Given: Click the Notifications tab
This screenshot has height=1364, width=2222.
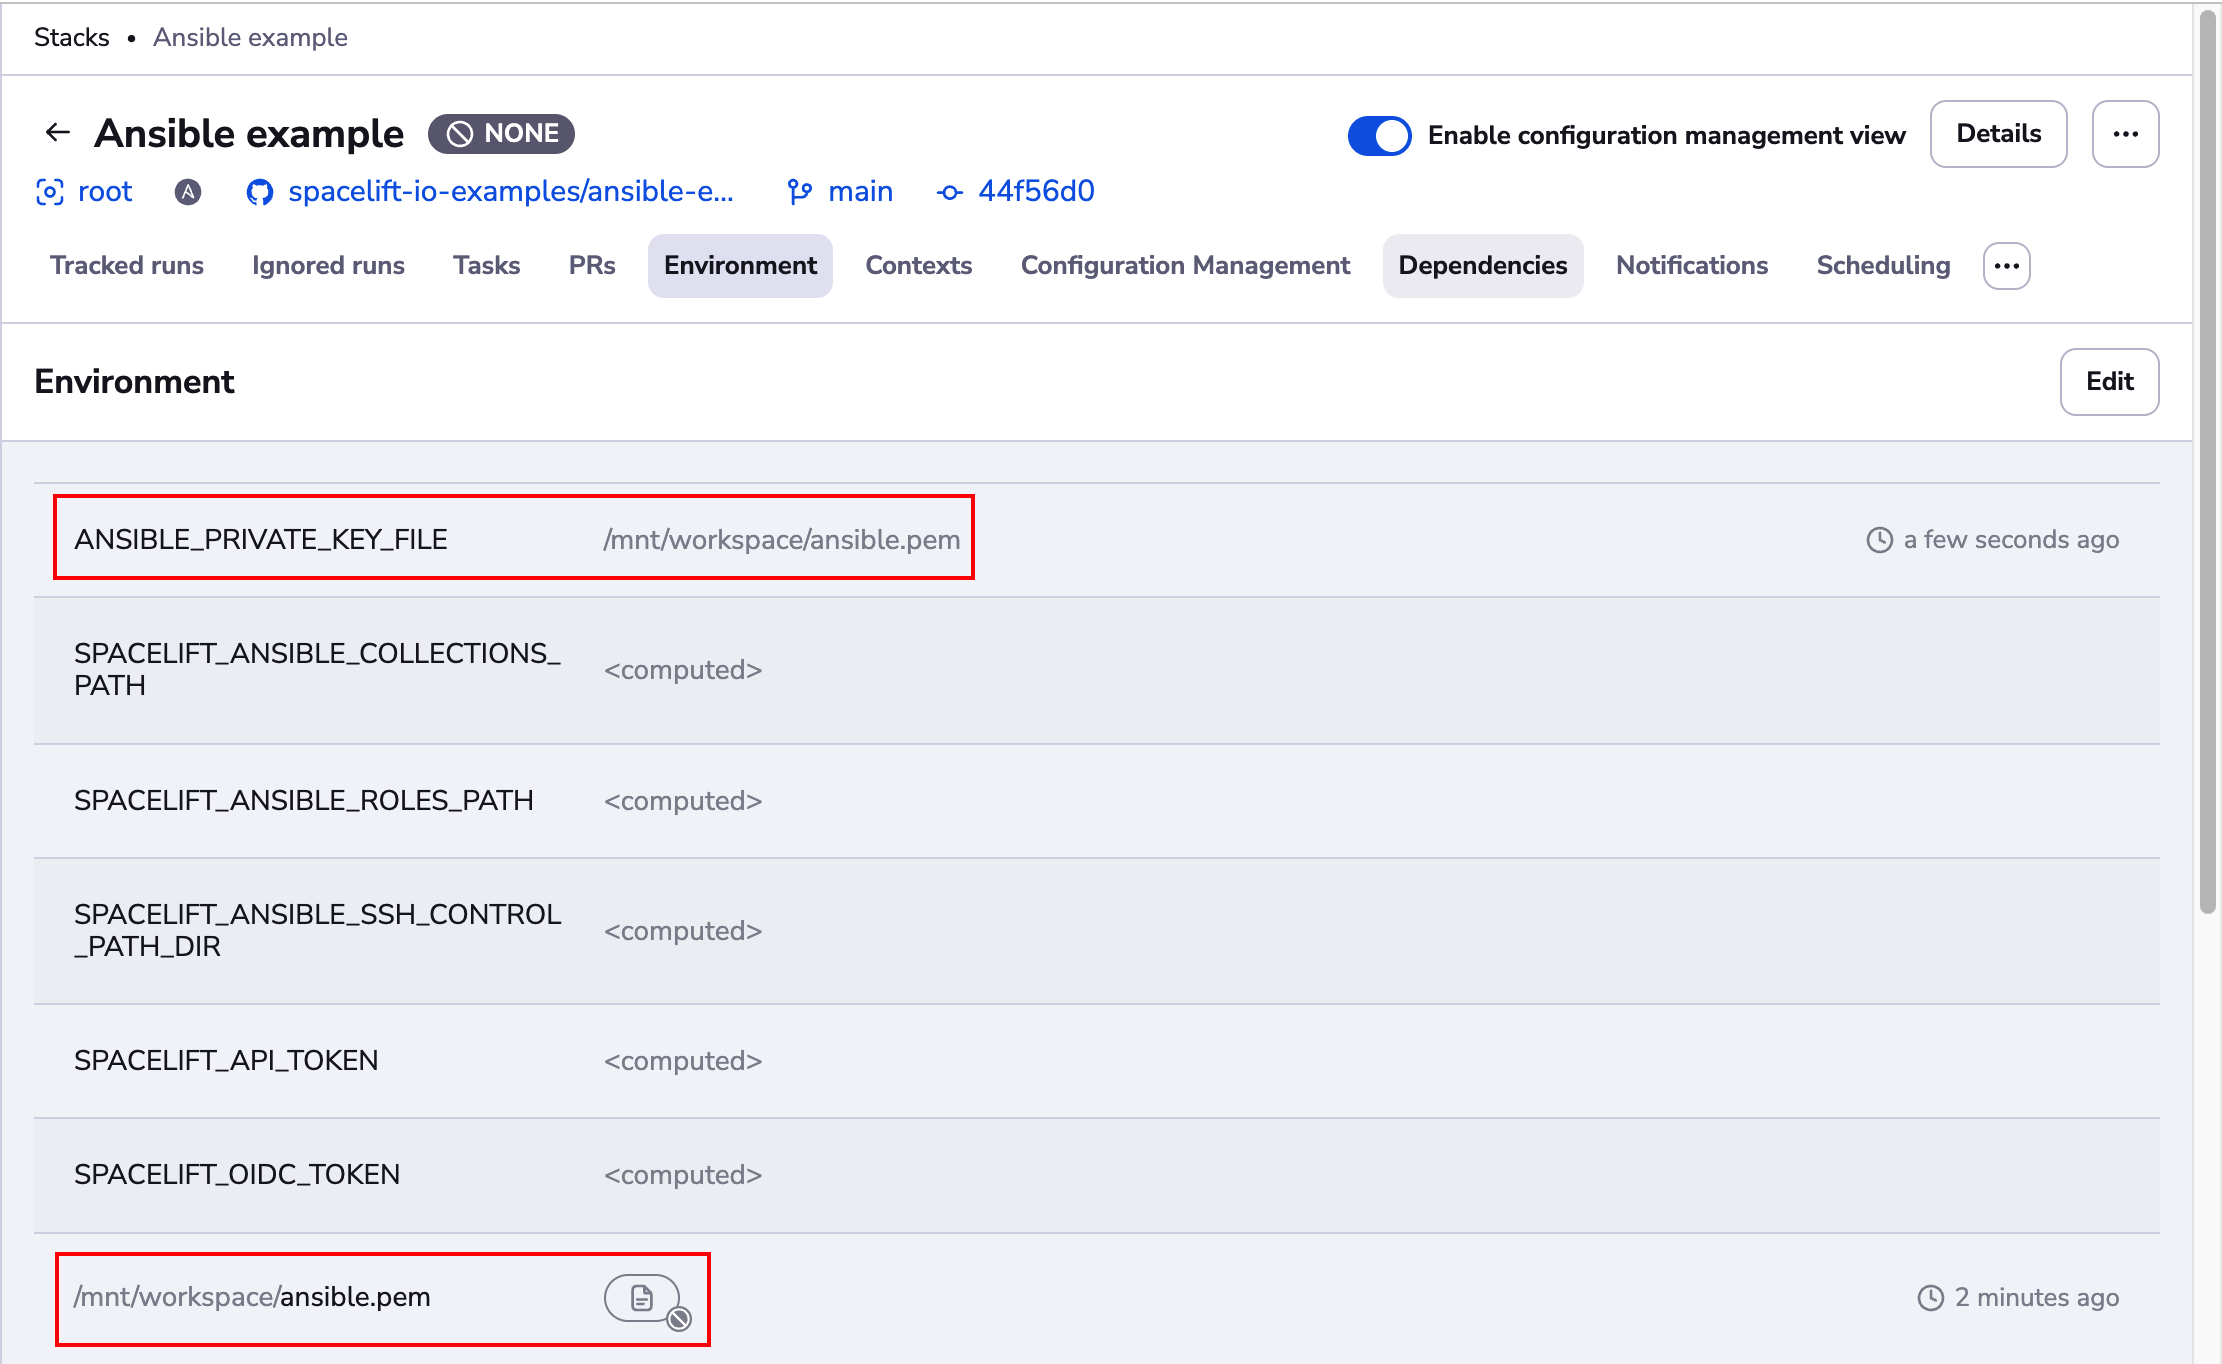Looking at the screenshot, I should click(1690, 265).
